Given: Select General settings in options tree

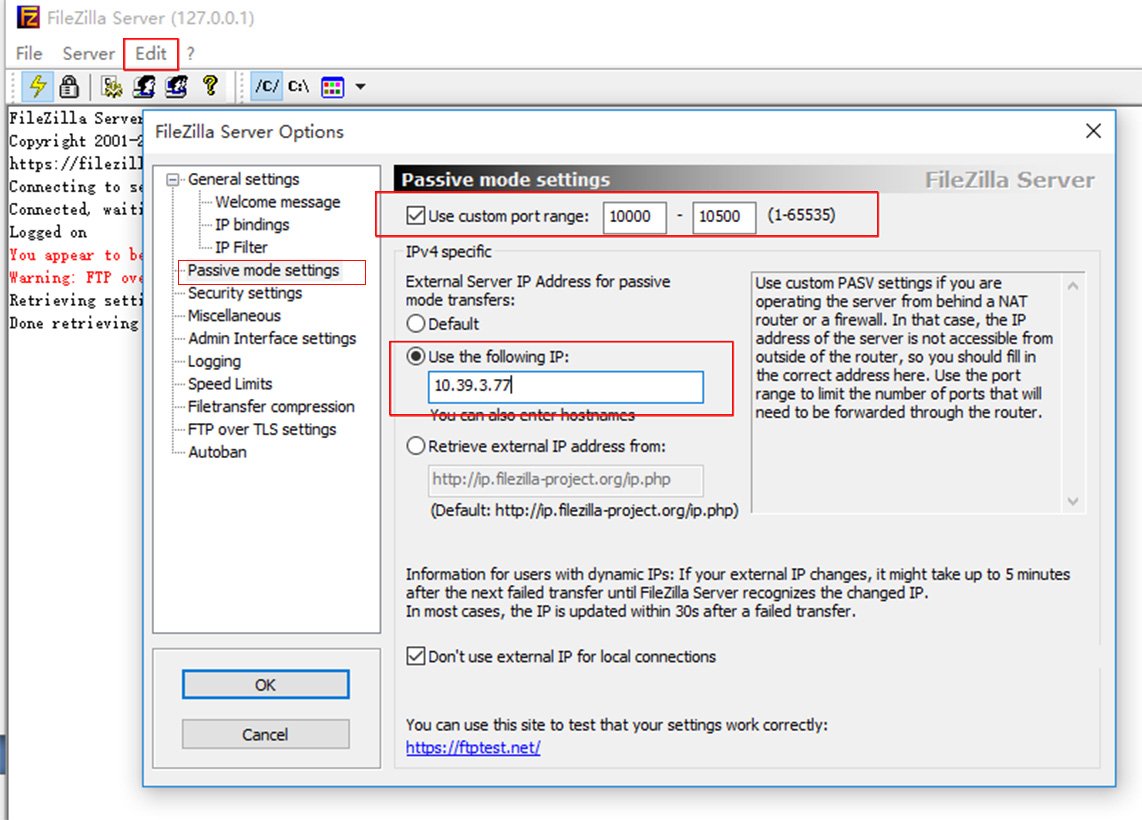Looking at the screenshot, I should (x=243, y=179).
